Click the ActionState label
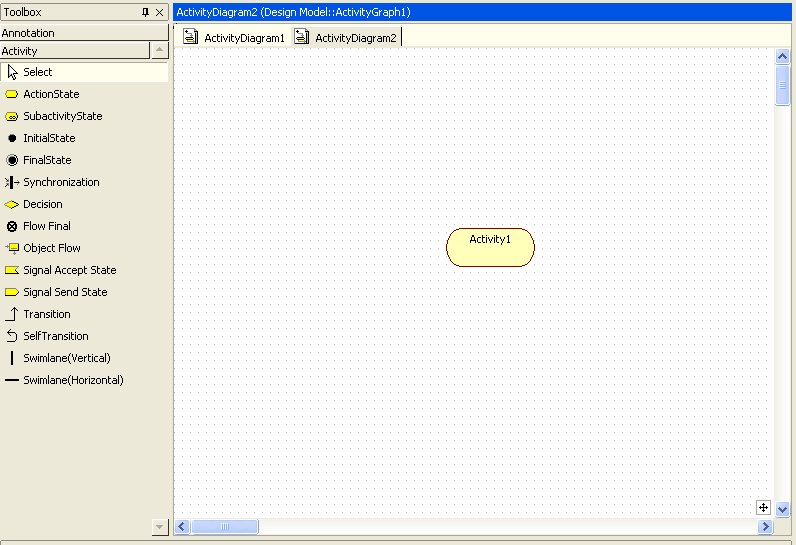This screenshot has width=796, height=545. click(x=51, y=94)
